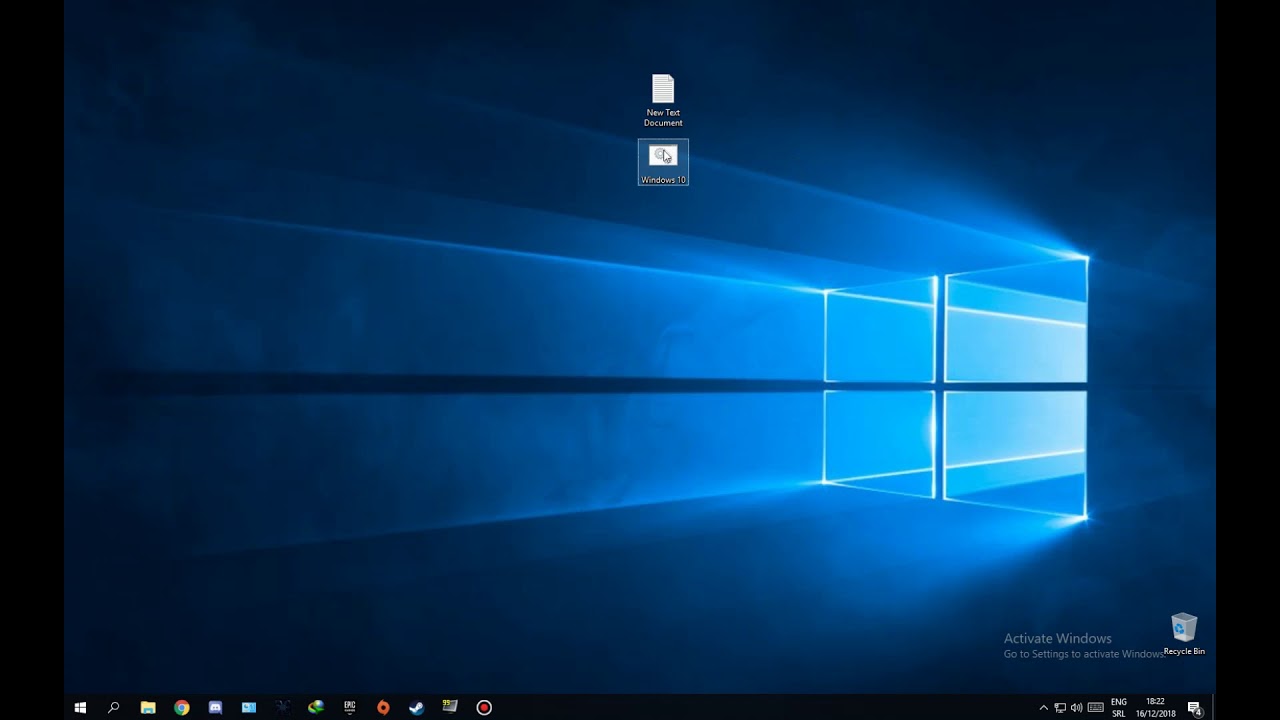Click the red record button app

tap(484, 707)
